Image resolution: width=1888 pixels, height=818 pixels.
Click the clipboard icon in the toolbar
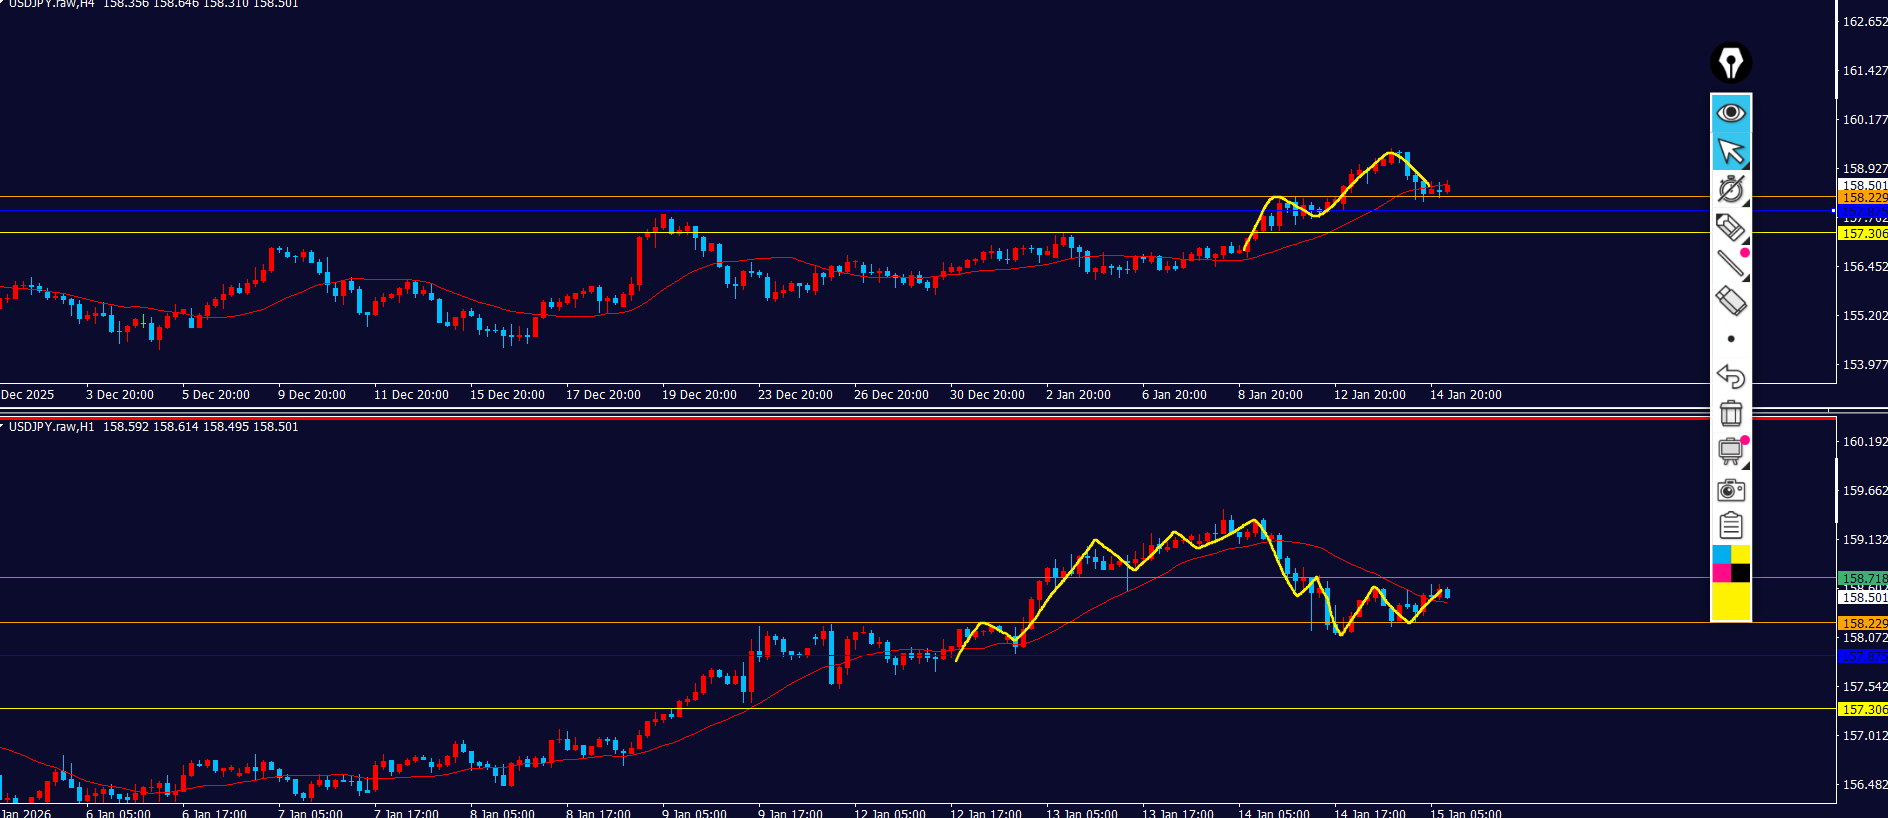click(x=1730, y=526)
